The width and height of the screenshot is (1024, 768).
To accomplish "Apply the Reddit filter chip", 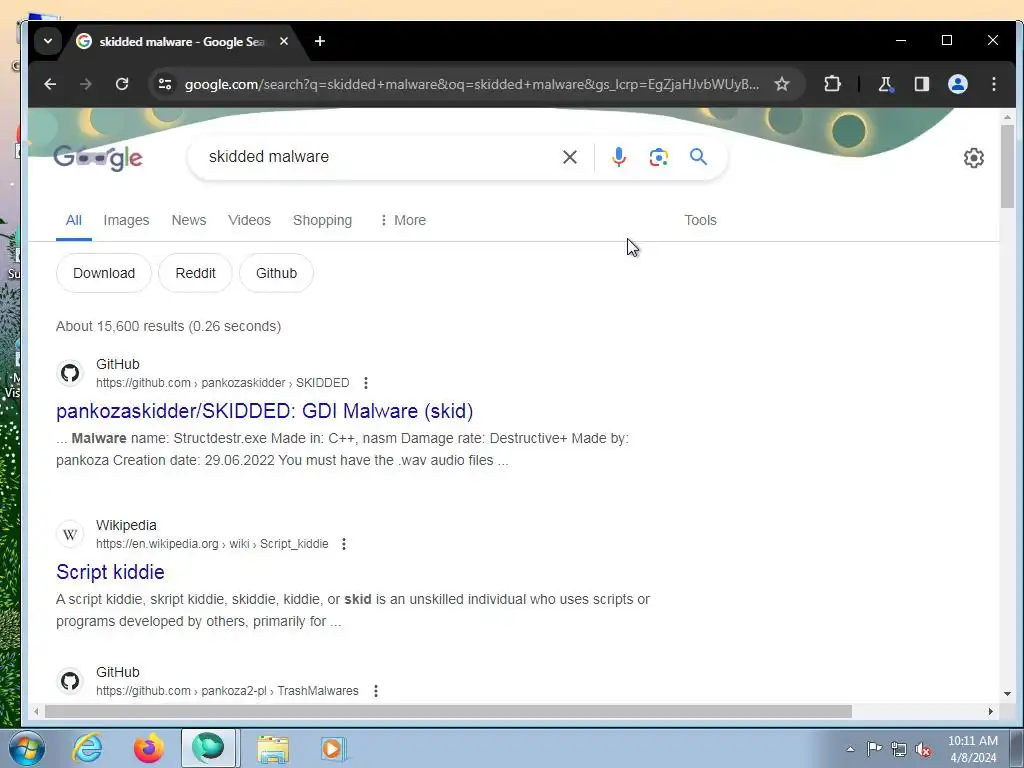I will pos(195,273).
